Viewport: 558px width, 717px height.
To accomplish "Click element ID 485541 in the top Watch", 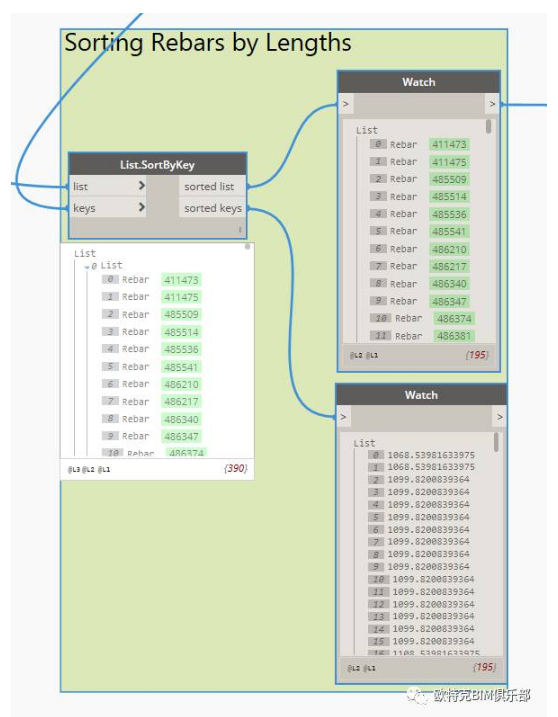I will (449, 231).
